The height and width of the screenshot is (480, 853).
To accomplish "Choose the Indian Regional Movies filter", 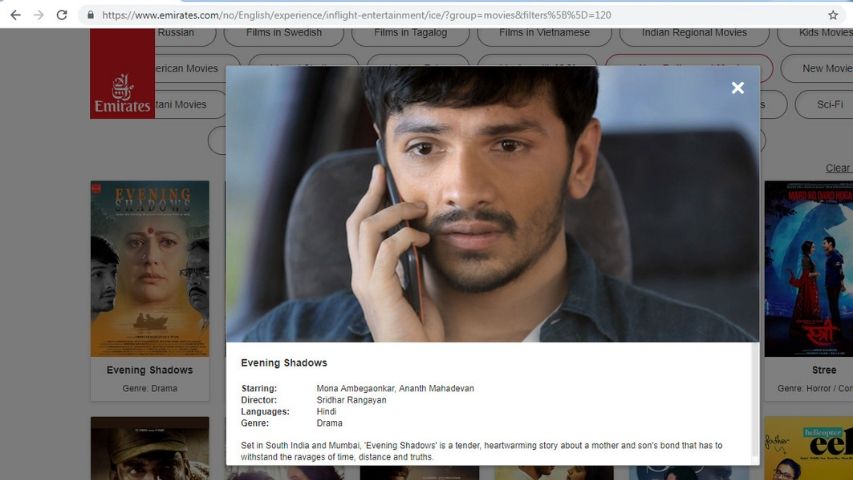I will [x=693, y=33].
